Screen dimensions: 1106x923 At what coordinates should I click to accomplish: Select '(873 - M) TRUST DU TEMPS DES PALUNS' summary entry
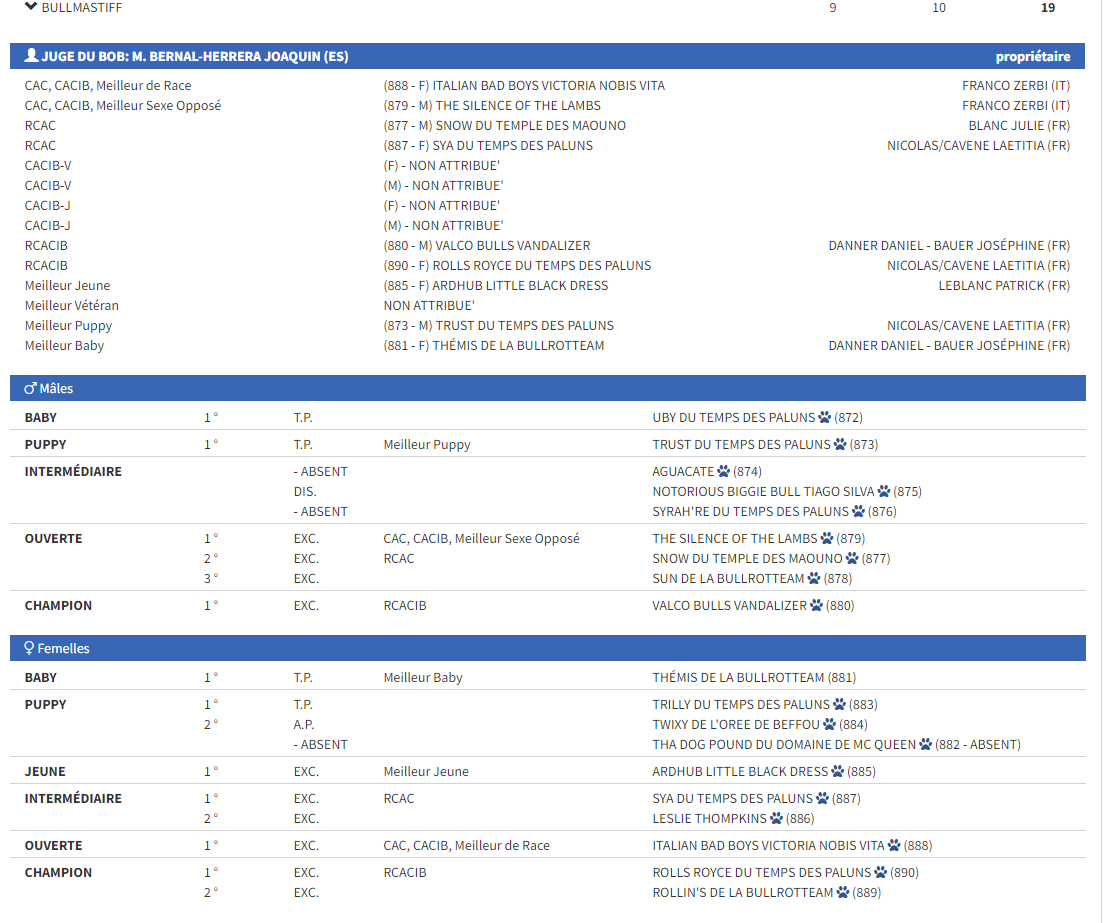[x=499, y=325]
